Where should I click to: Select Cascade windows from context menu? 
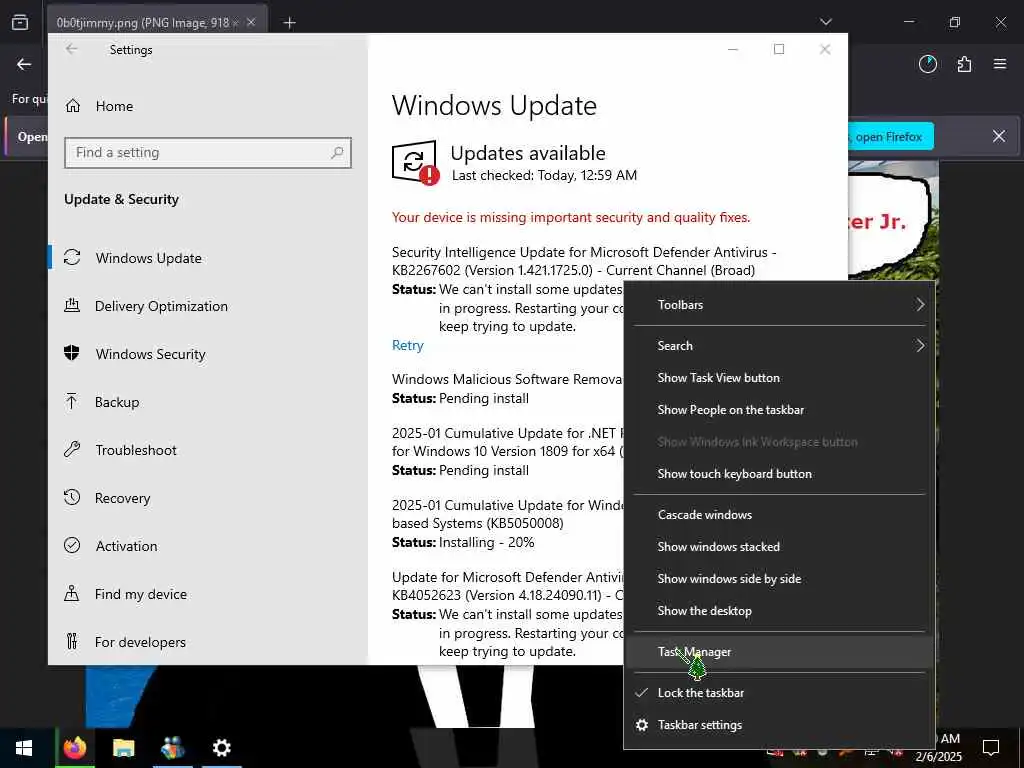[779, 515]
